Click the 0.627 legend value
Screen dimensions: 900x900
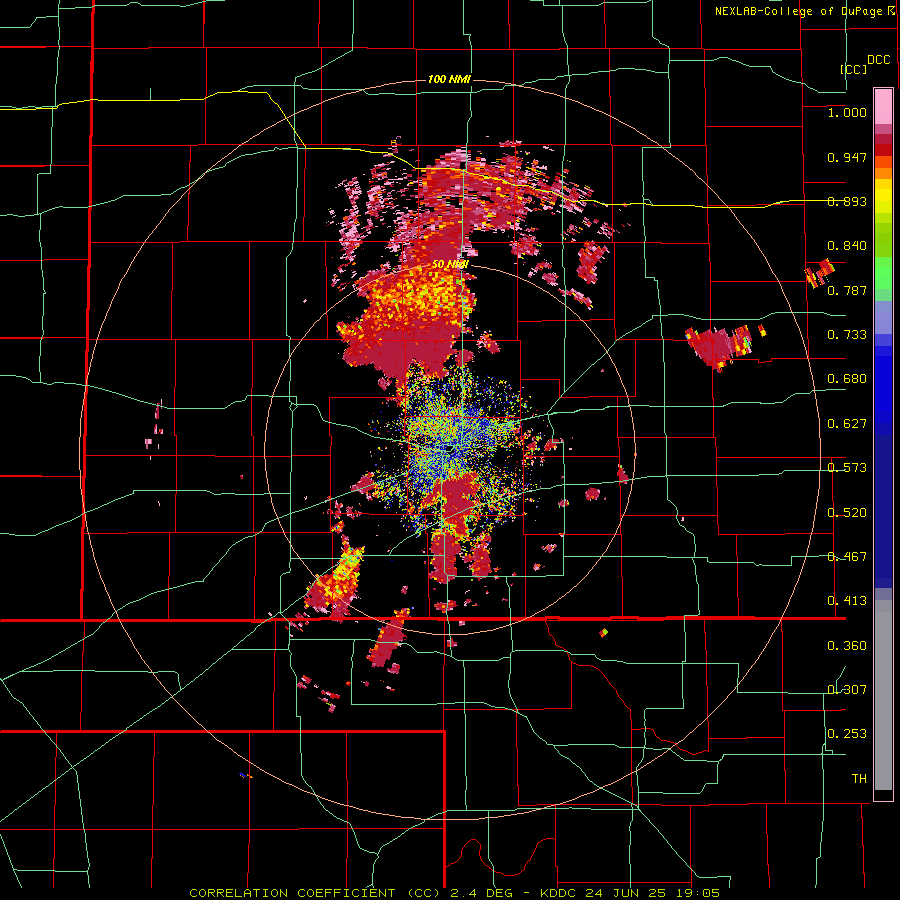847,424
